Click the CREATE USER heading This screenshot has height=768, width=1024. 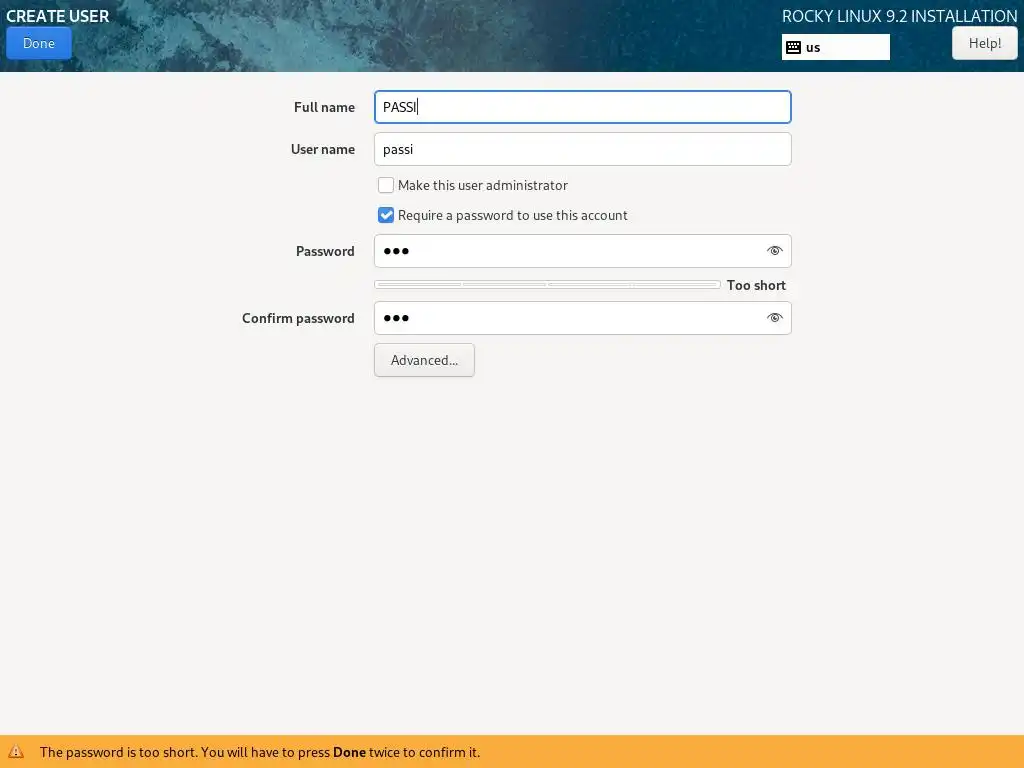pyautogui.click(x=57, y=16)
